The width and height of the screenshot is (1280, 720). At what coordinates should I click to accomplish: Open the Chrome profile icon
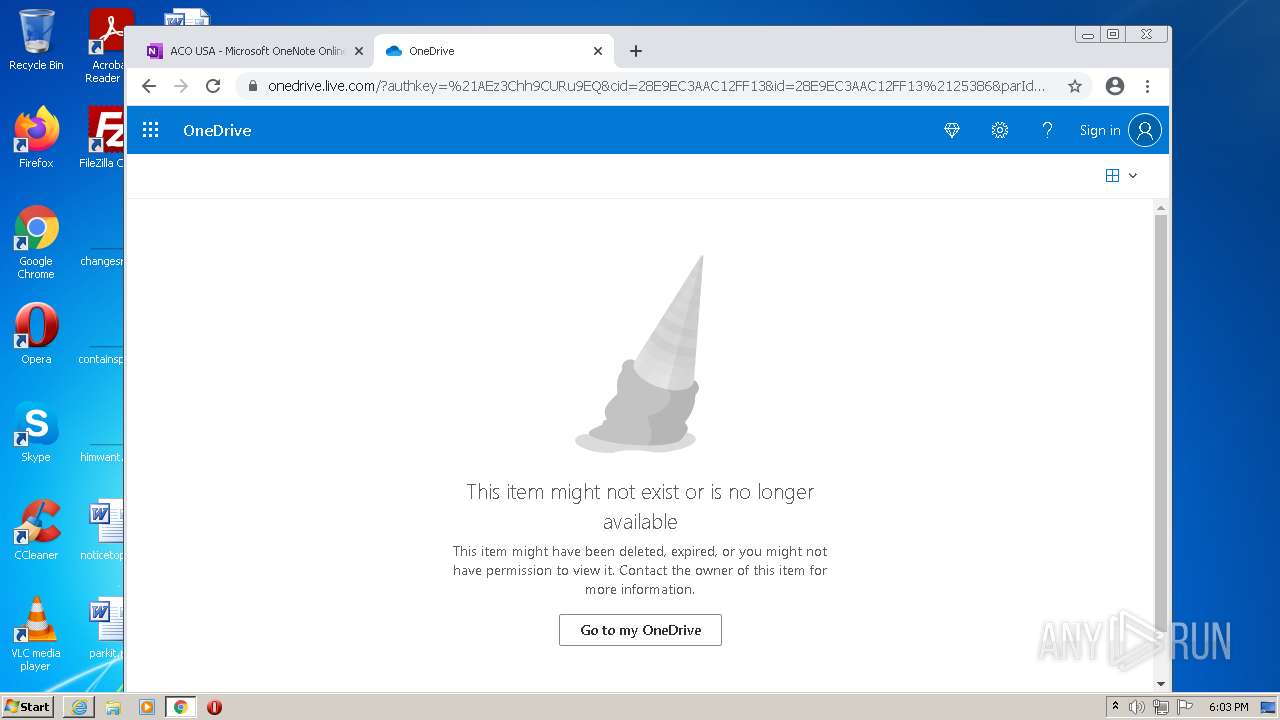click(x=1115, y=86)
